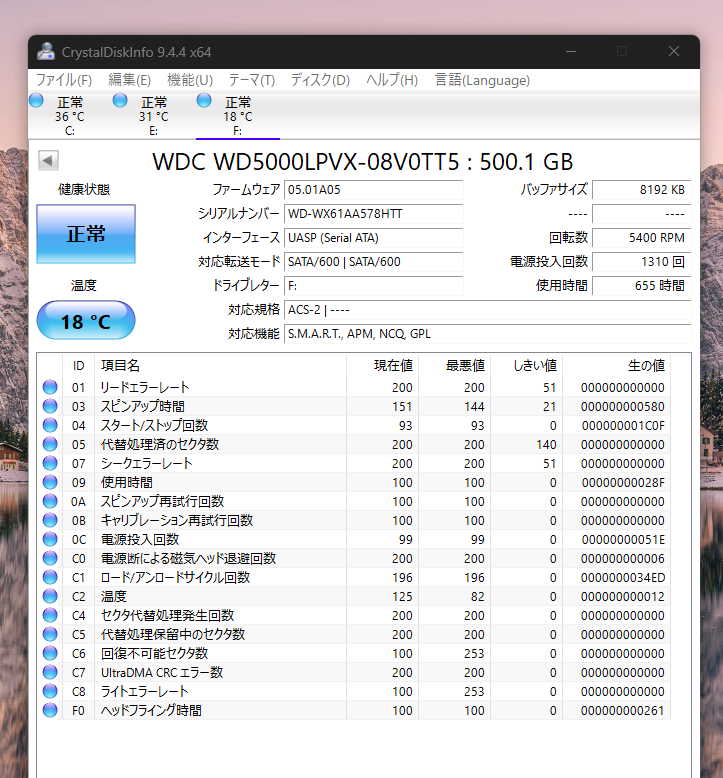Click status orb for 04 スタート/ストップ回数 row

pyautogui.click(x=50, y=425)
